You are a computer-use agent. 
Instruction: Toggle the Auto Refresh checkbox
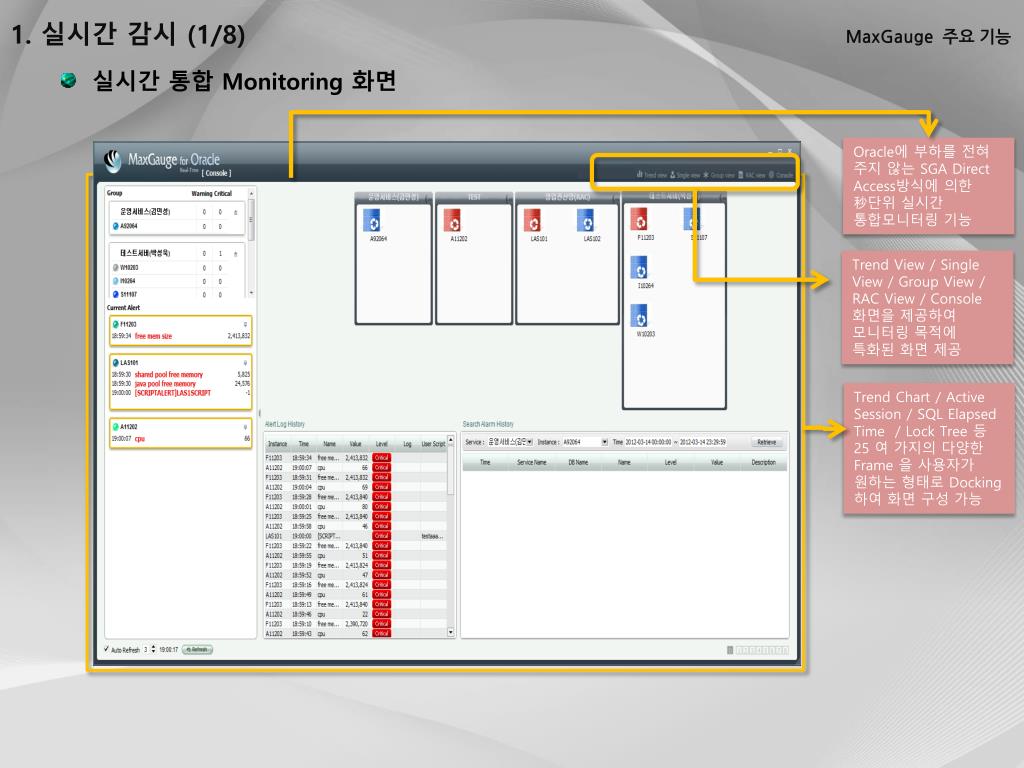coord(106,649)
